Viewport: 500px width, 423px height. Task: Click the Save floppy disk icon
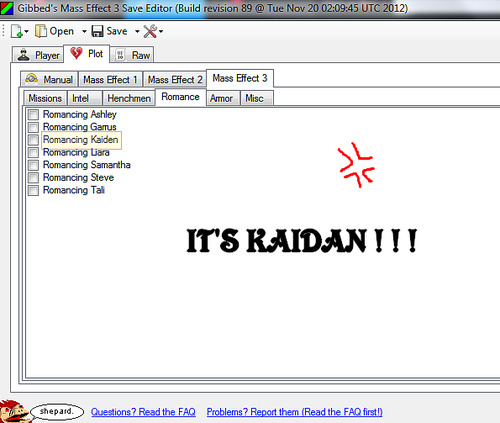tap(97, 31)
